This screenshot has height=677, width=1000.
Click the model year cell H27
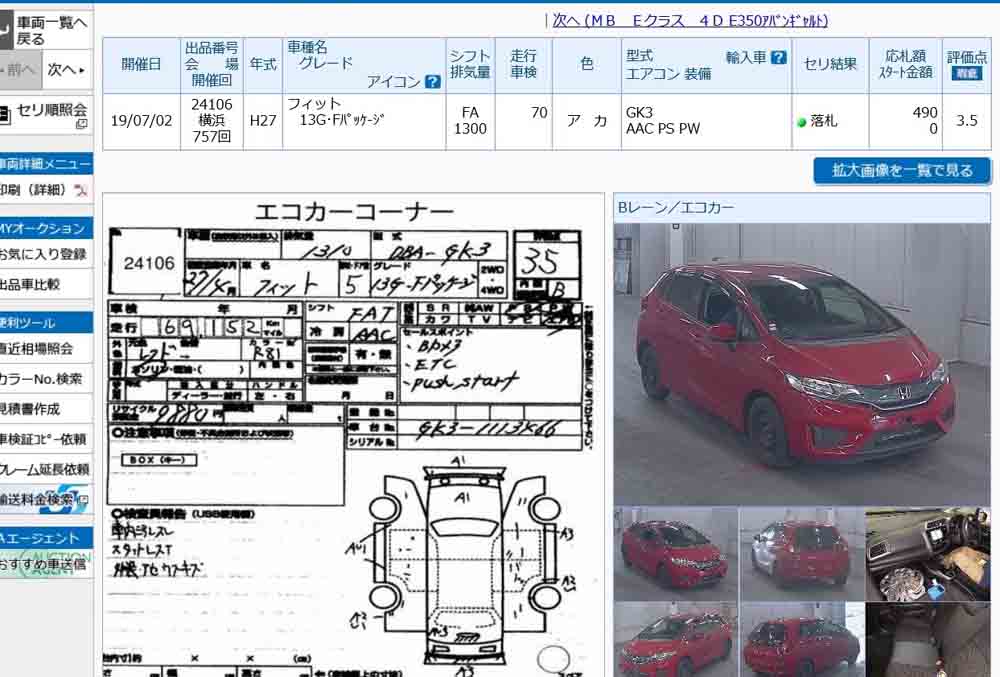coord(263,121)
